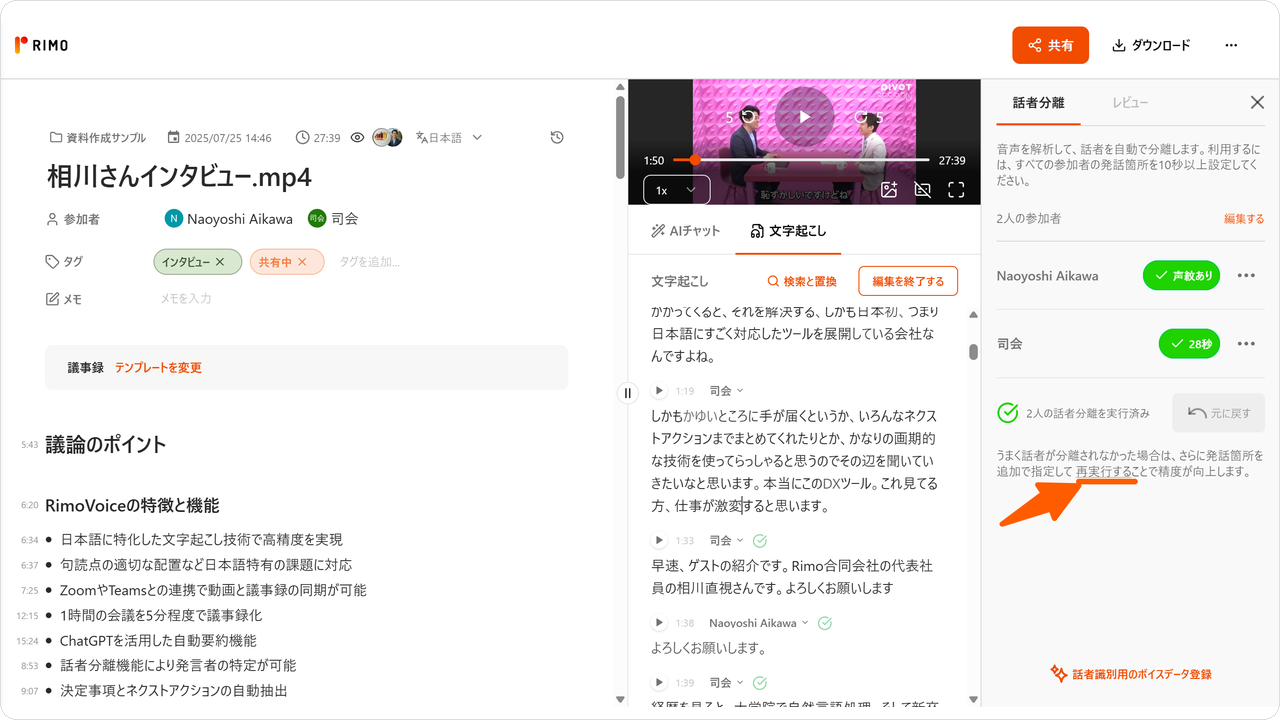Click テンプレートを変更 link

click(x=158, y=368)
